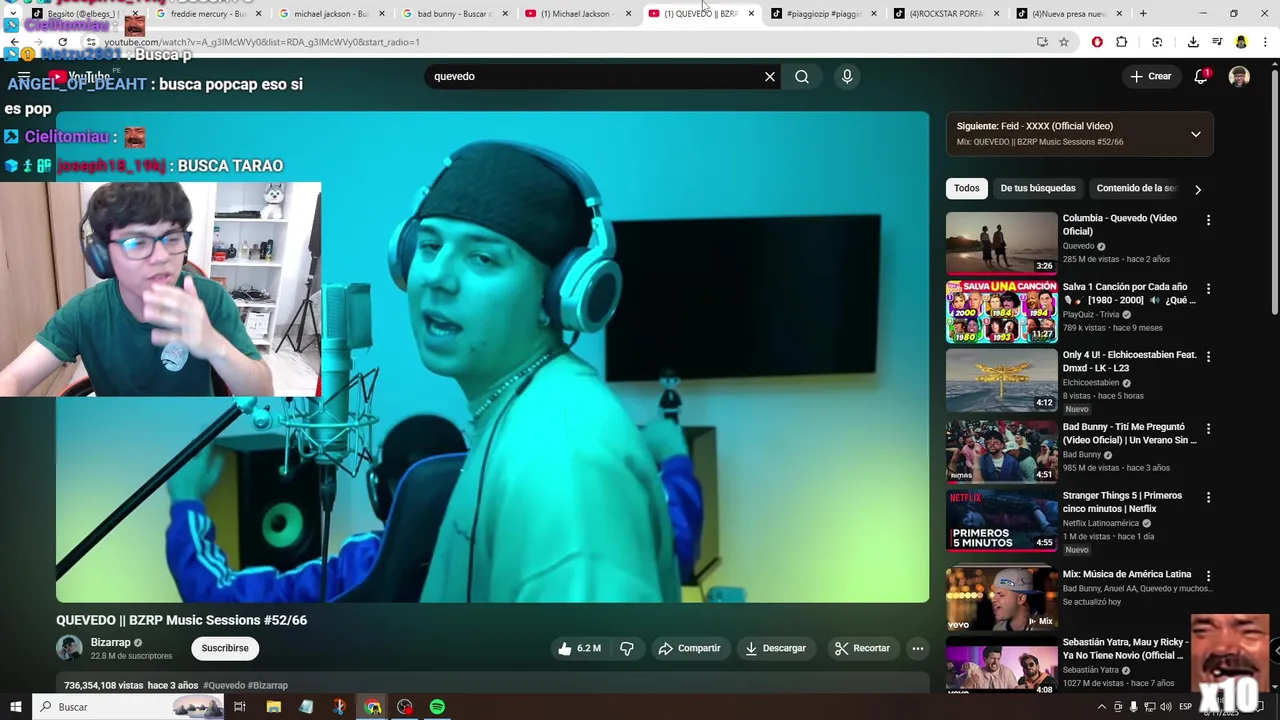This screenshot has width=1280, height=720.
Task: Click the Compartir button
Action: click(x=689, y=648)
